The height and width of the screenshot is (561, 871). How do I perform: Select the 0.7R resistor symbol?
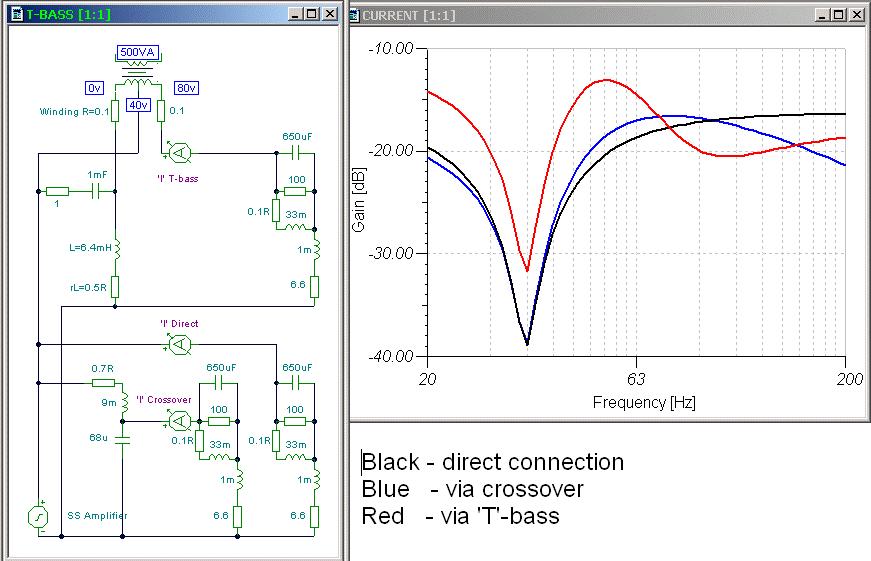(103, 383)
